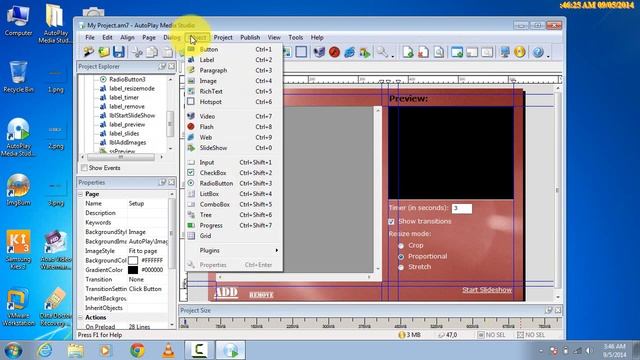This screenshot has height=360, width=640.
Task: Click the 3 MB status bar entry
Action: pyautogui.click(x=410, y=335)
